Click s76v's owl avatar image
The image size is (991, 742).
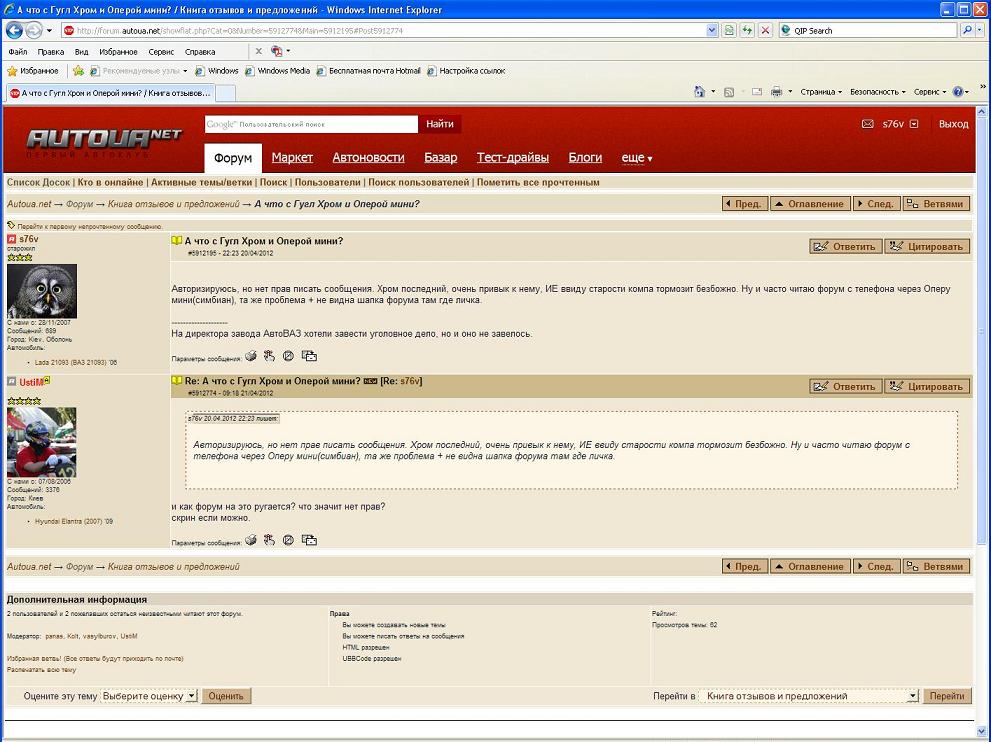pyautogui.click(x=41, y=291)
